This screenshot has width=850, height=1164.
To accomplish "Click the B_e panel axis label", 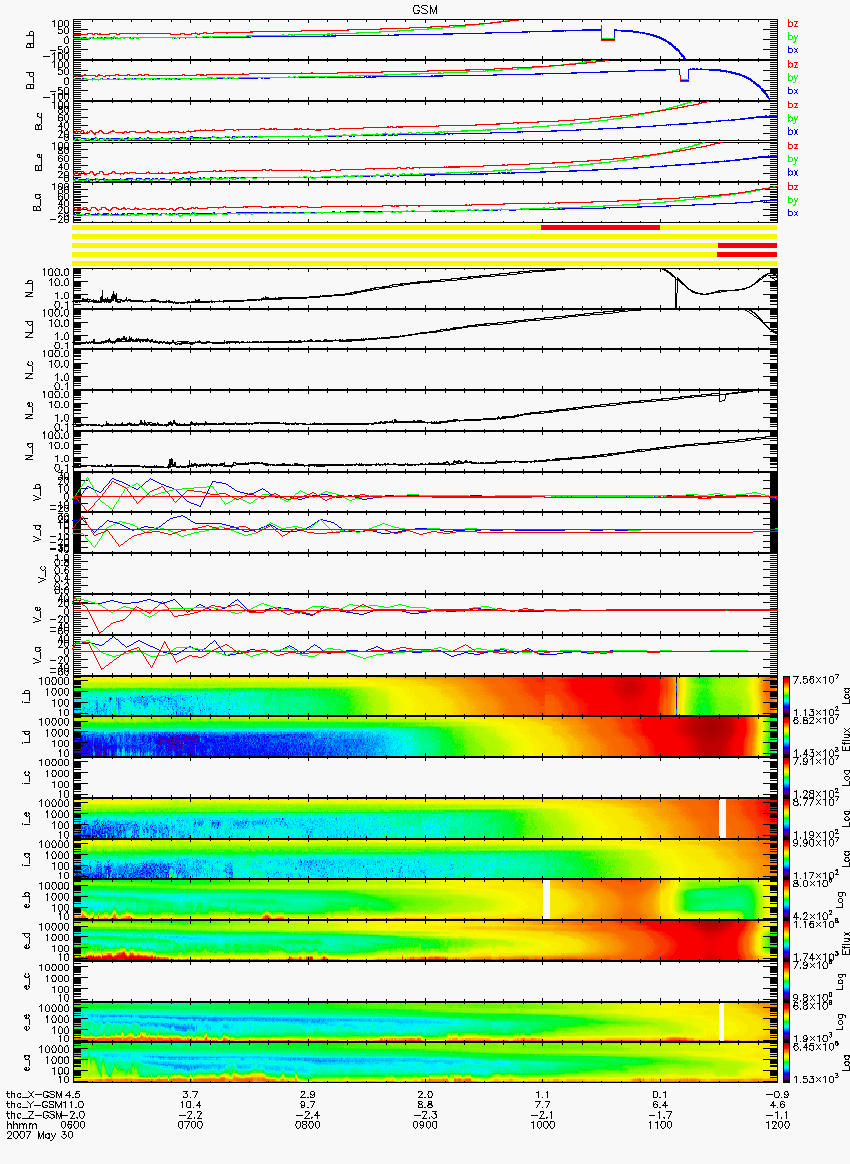I will point(40,163).
